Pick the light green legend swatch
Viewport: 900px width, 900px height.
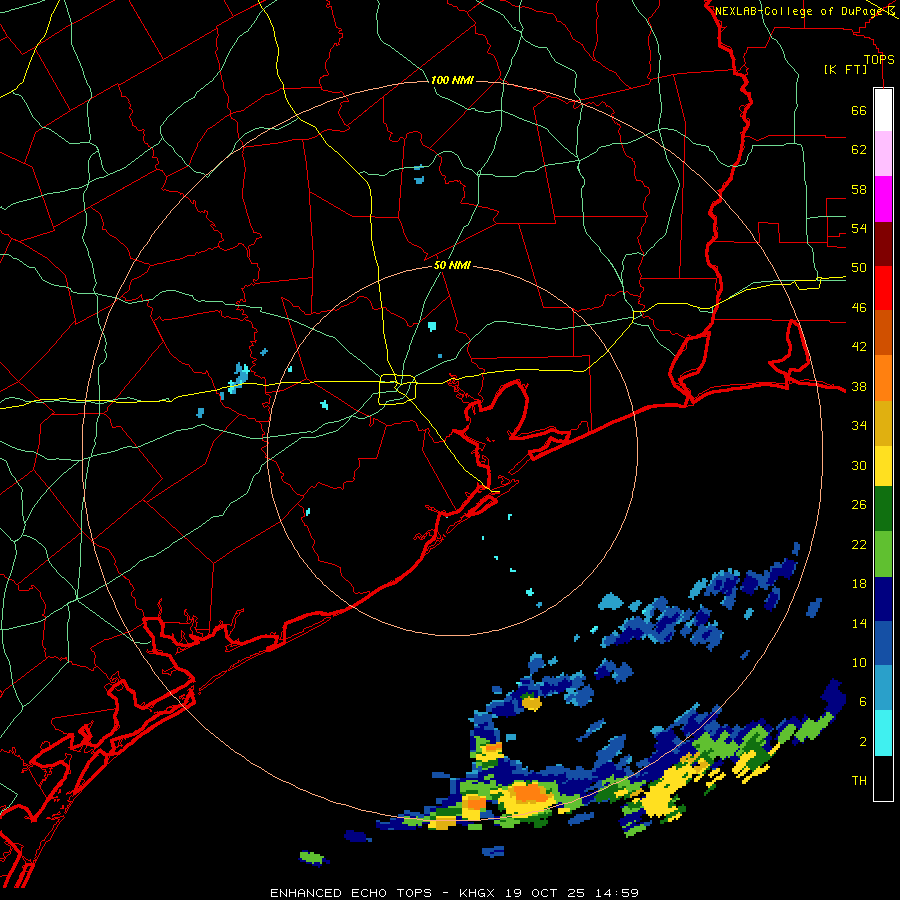click(883, 554)
